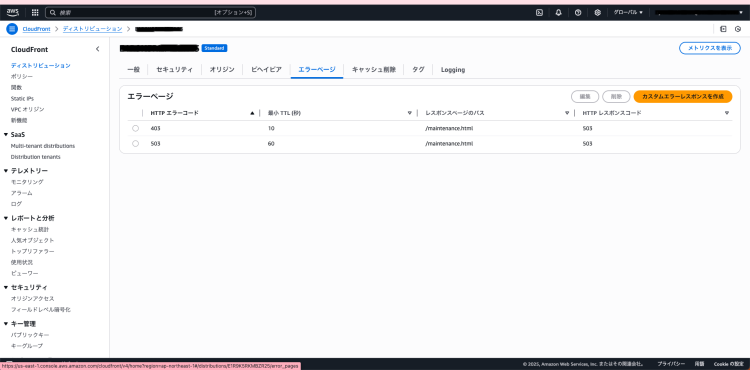Open Multi-tenant distributions

pos(43,146)
